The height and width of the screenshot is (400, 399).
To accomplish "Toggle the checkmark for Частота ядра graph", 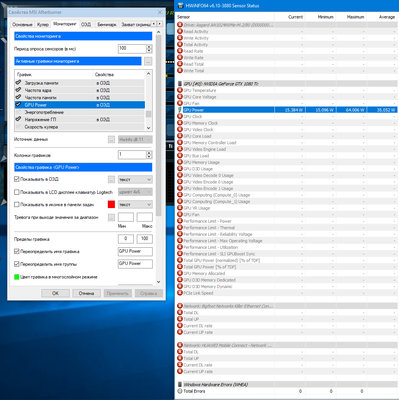I will tap(18, 90).
